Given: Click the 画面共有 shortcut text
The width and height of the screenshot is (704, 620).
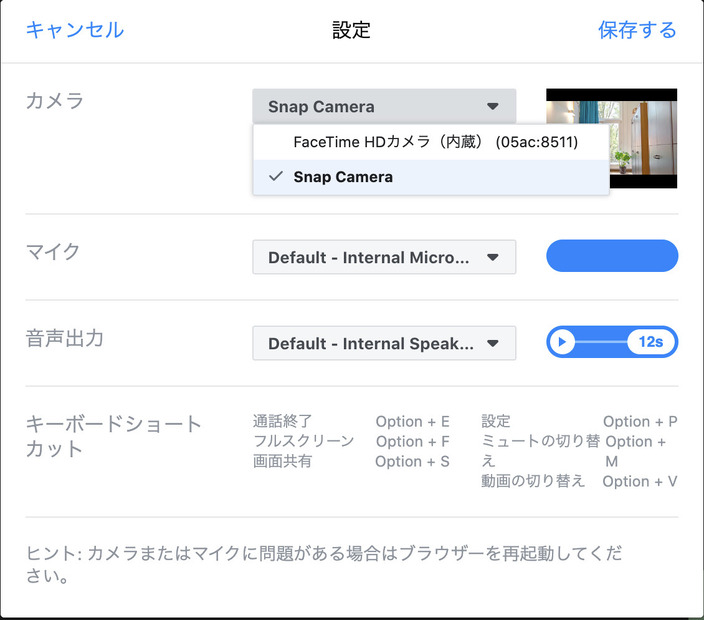Looking at the screenshot, I should pyautogui.click(x=282, y=462).
